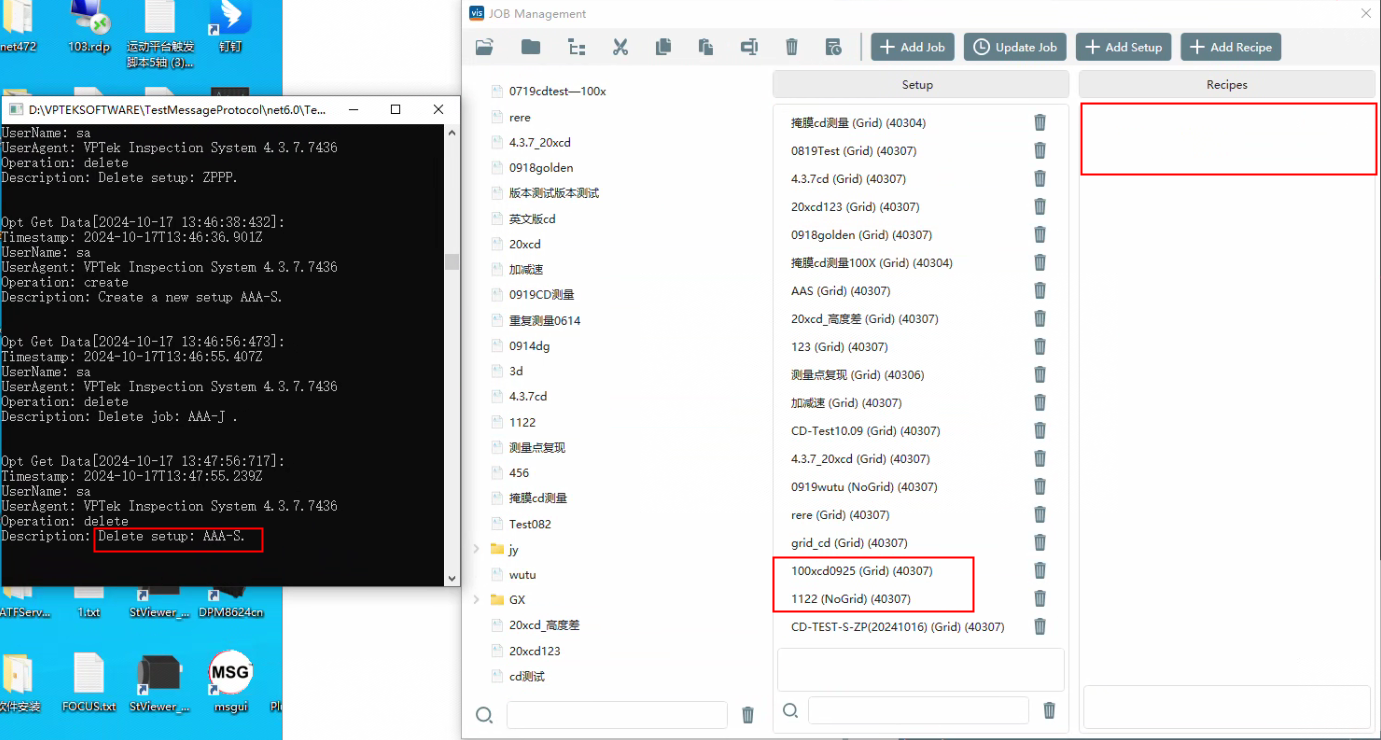Expand the GX folder
The height and width of the screenshot is (740, 1381).
tap(477, 600)
